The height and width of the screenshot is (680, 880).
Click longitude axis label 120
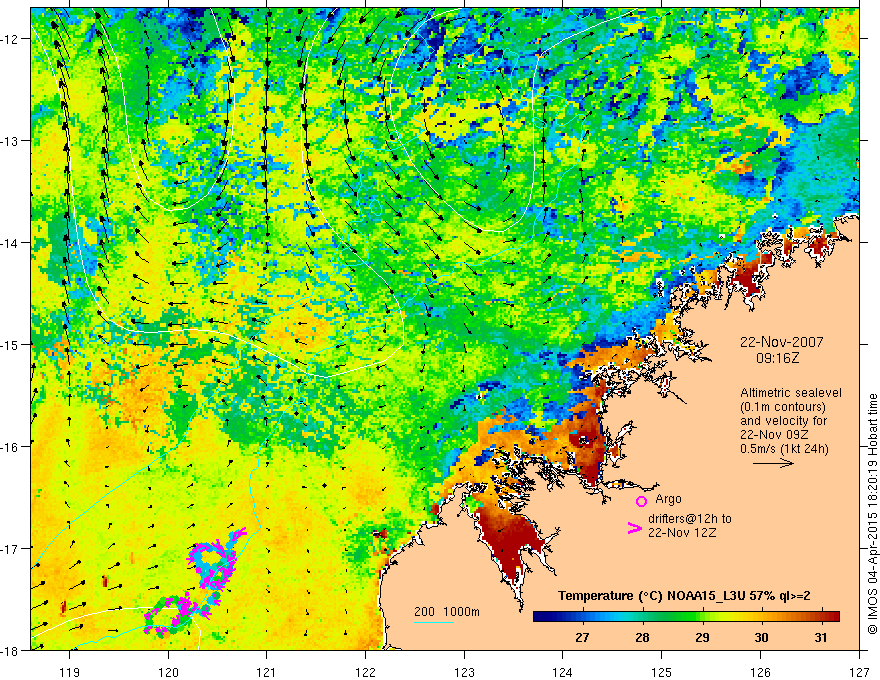(168, 672)
